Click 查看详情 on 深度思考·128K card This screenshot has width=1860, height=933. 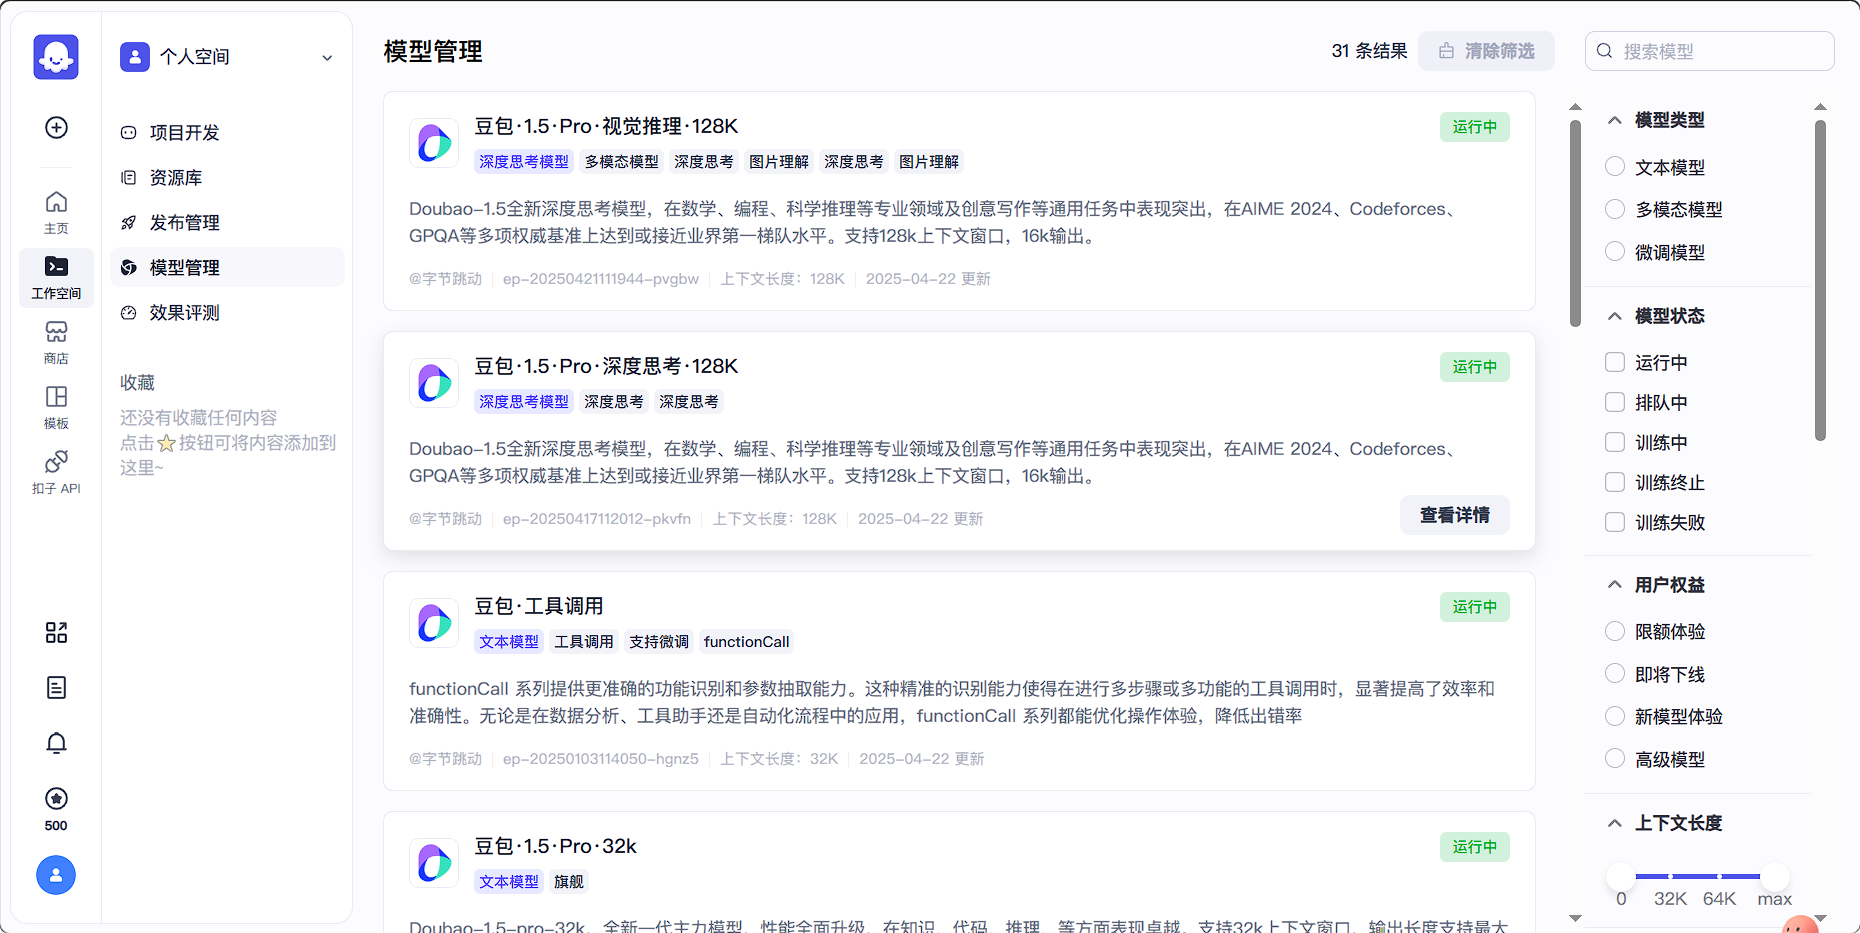tap(1455, 515)
